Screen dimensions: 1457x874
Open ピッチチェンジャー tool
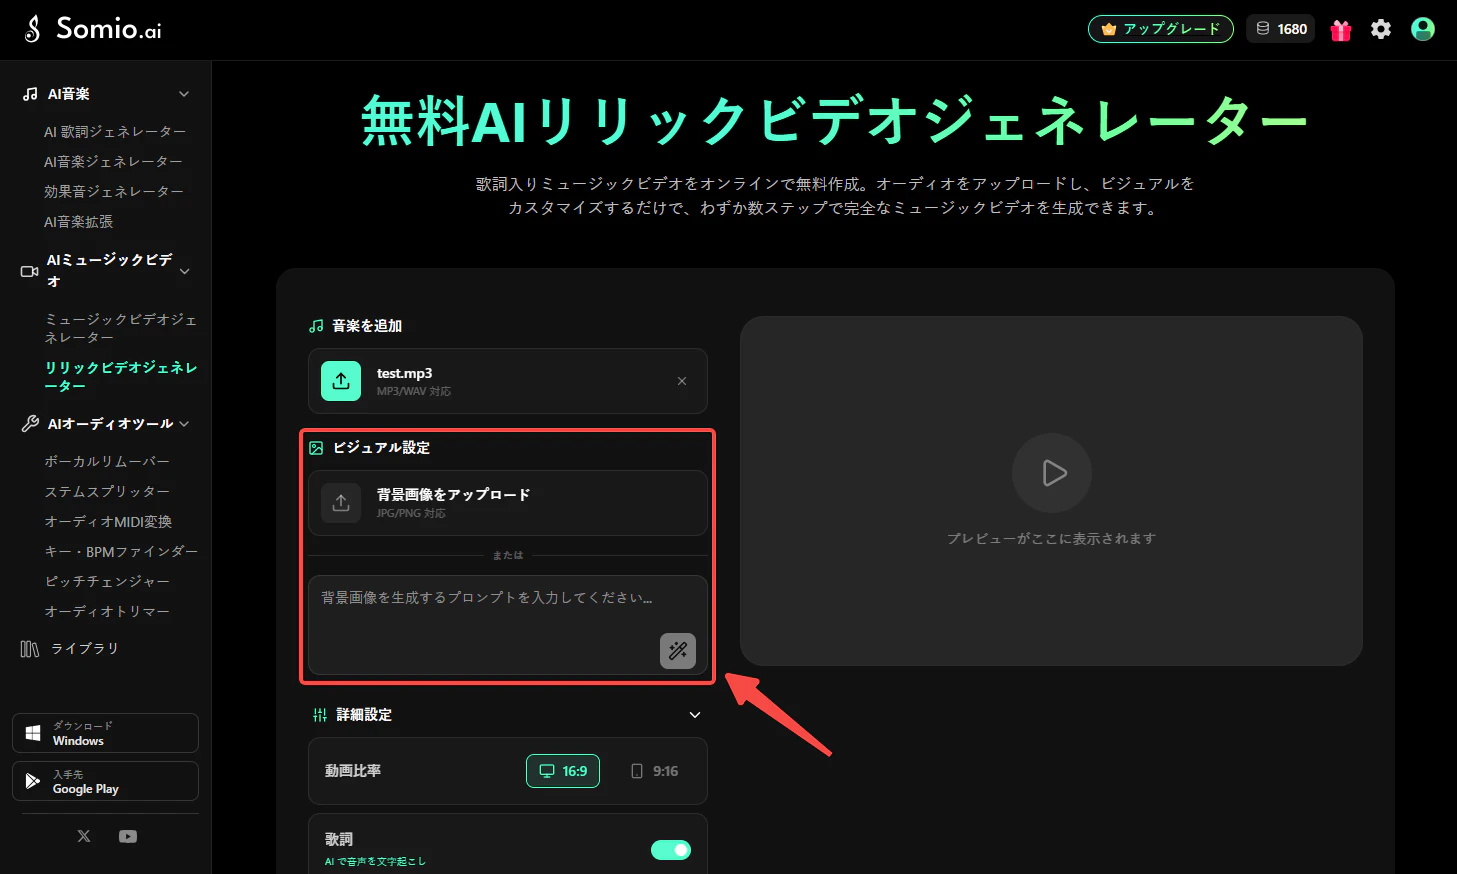107,582
